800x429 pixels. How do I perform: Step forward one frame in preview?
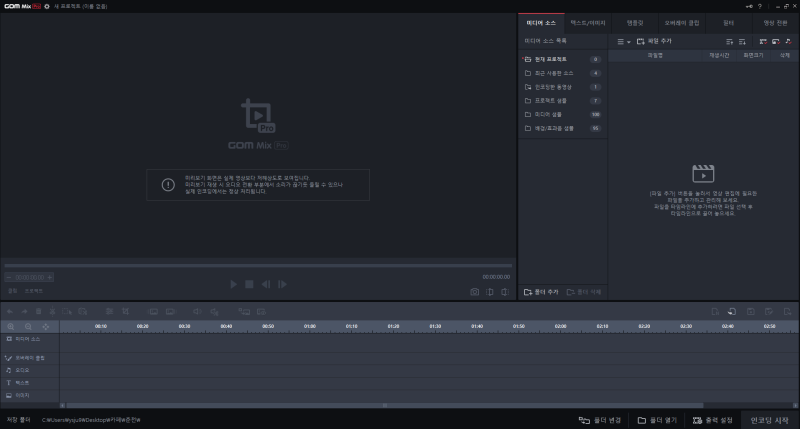coord(282,284)
